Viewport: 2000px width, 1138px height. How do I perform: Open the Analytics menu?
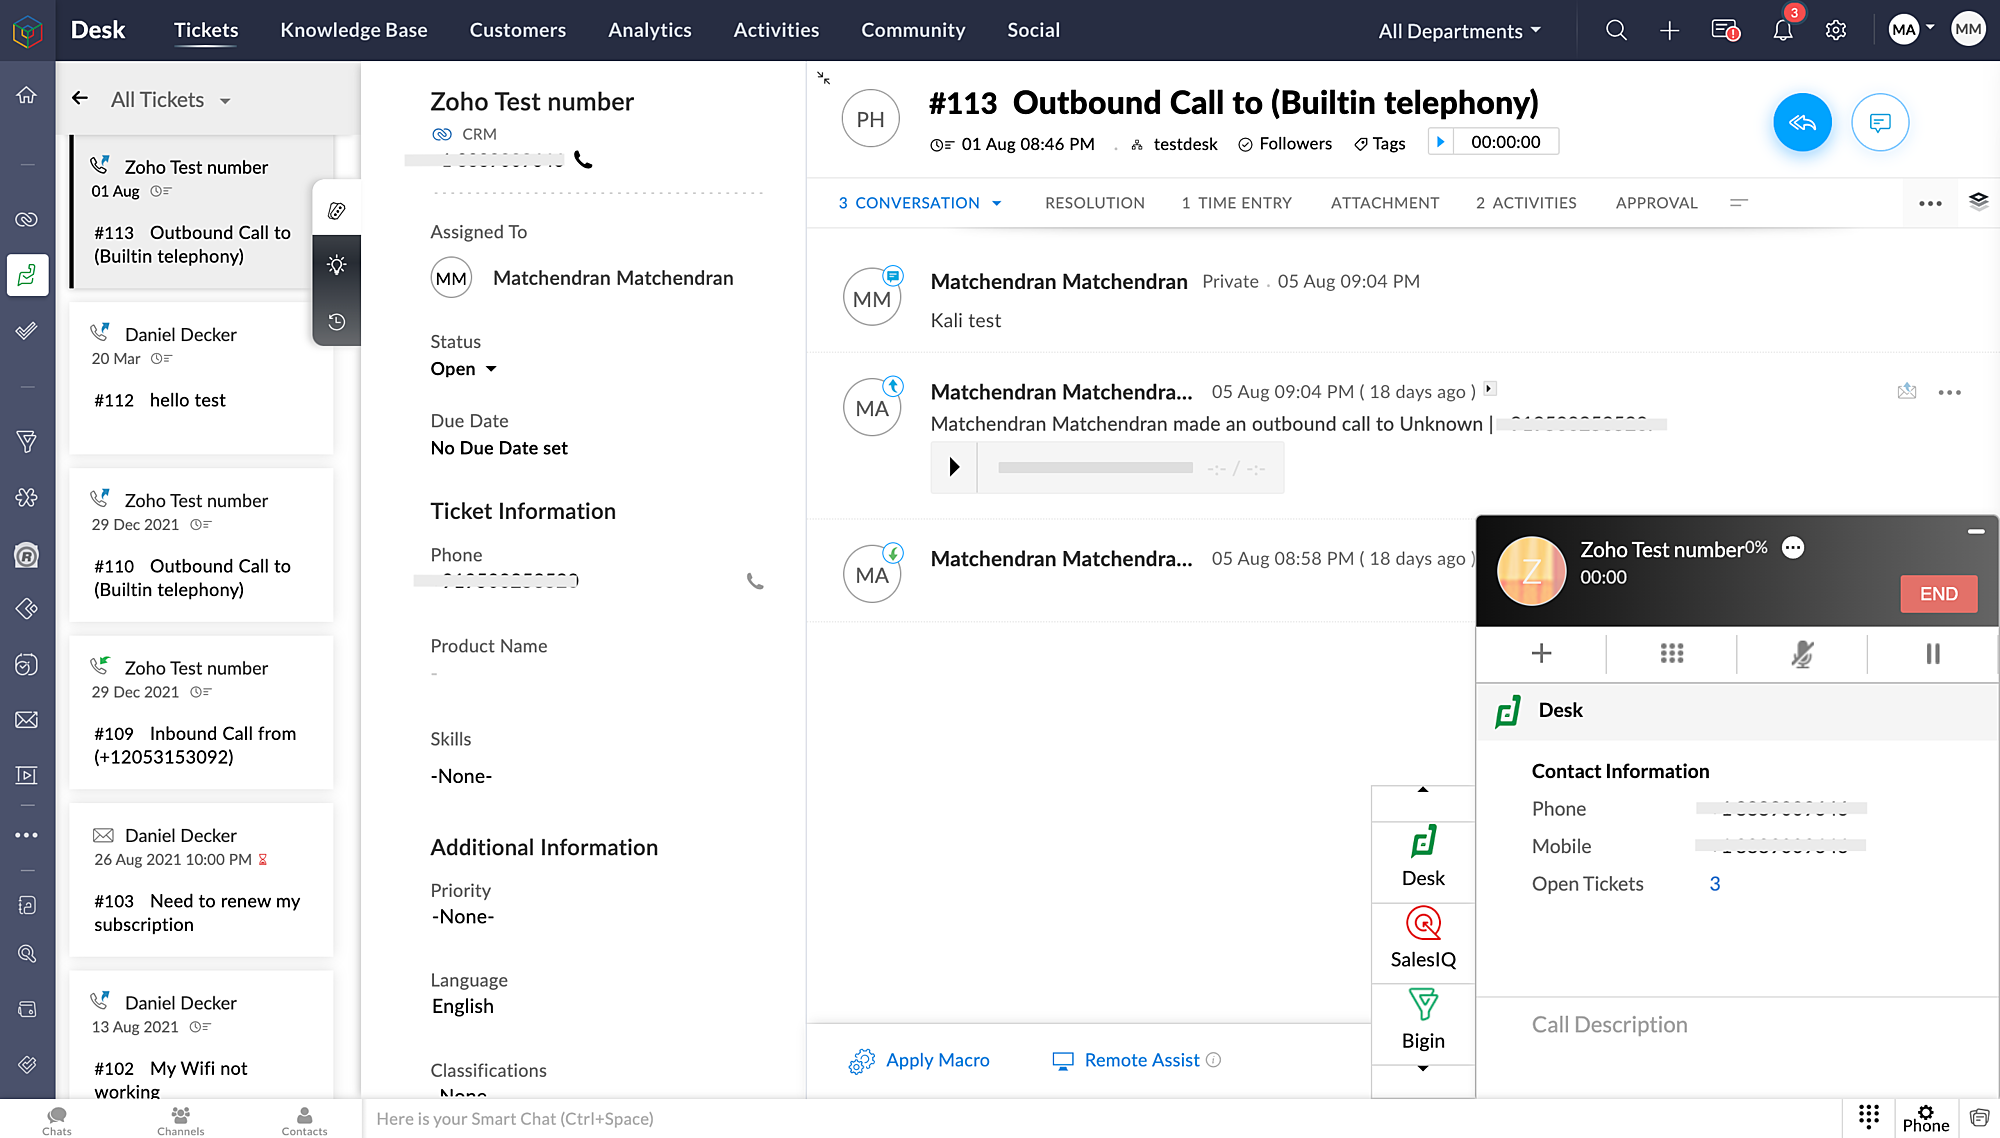(x=650, y=30)
